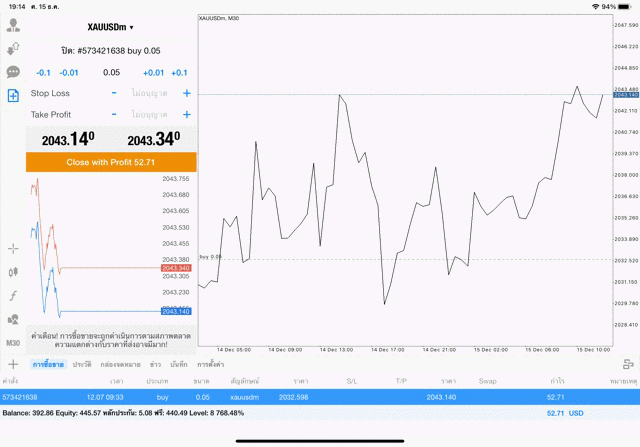This screenshot has height=447, width=640.
Task: Switch to the ข่าว tab
Action: point(156,365)
